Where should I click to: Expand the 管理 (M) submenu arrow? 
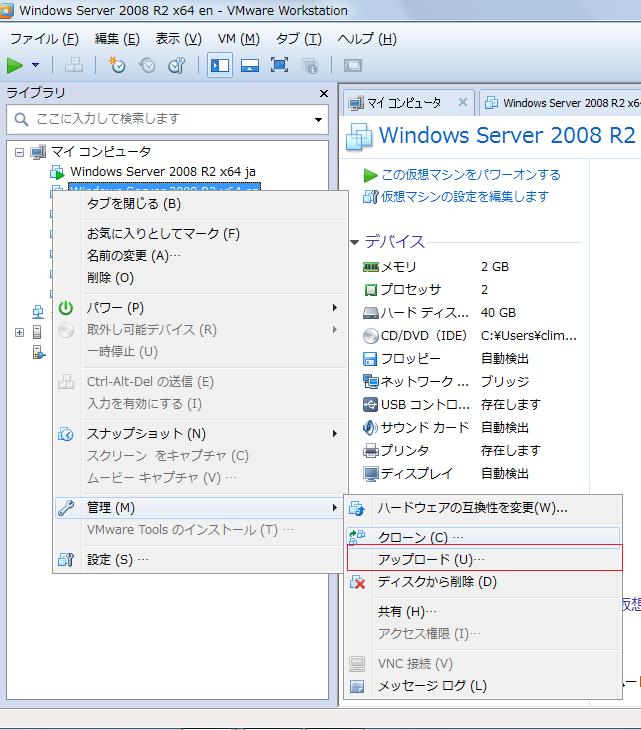point(335,508)
